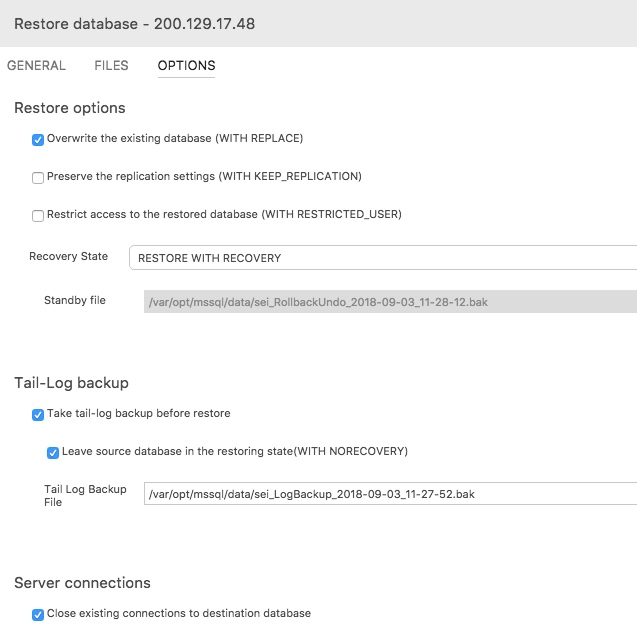Click the Standby file label

[75, 300]
